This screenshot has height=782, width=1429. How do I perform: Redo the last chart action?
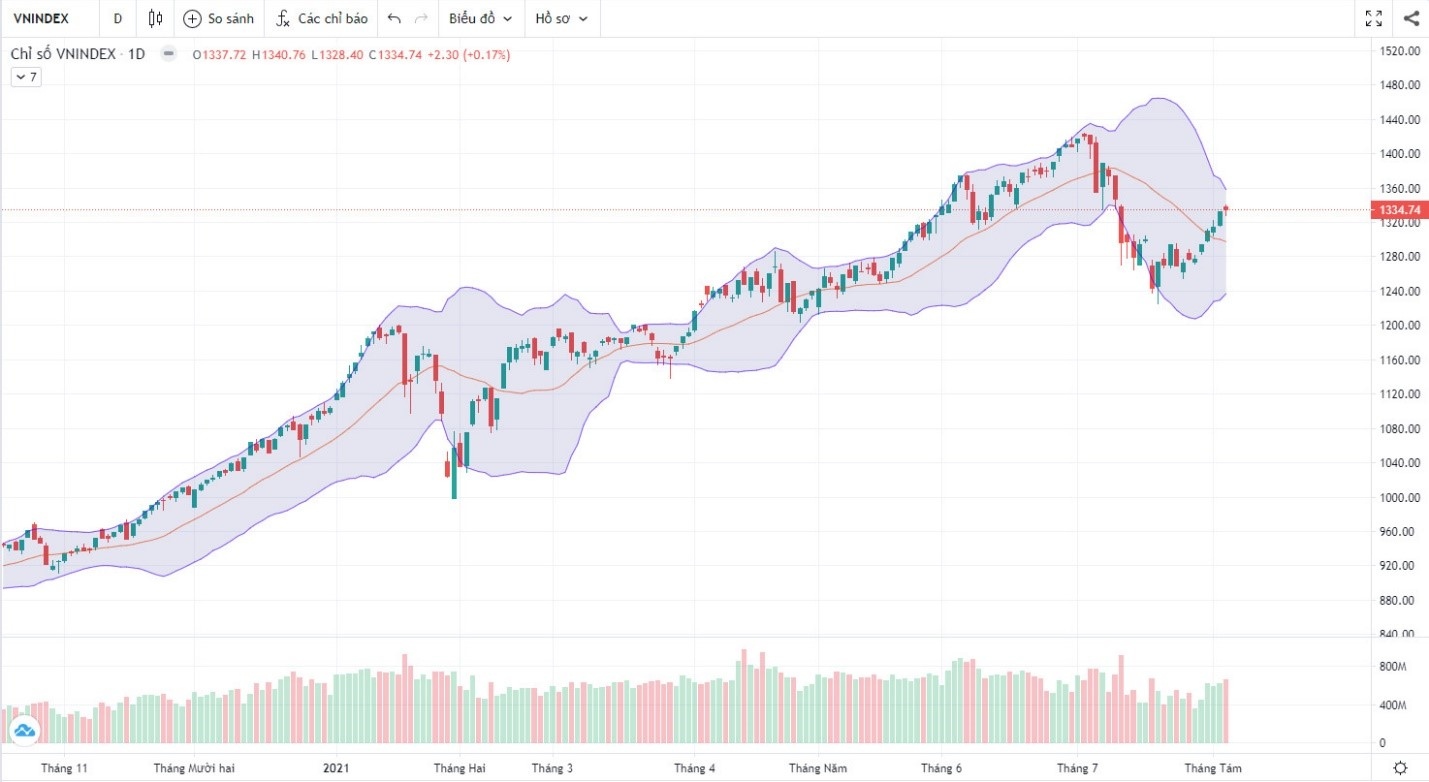pos(421,18)
